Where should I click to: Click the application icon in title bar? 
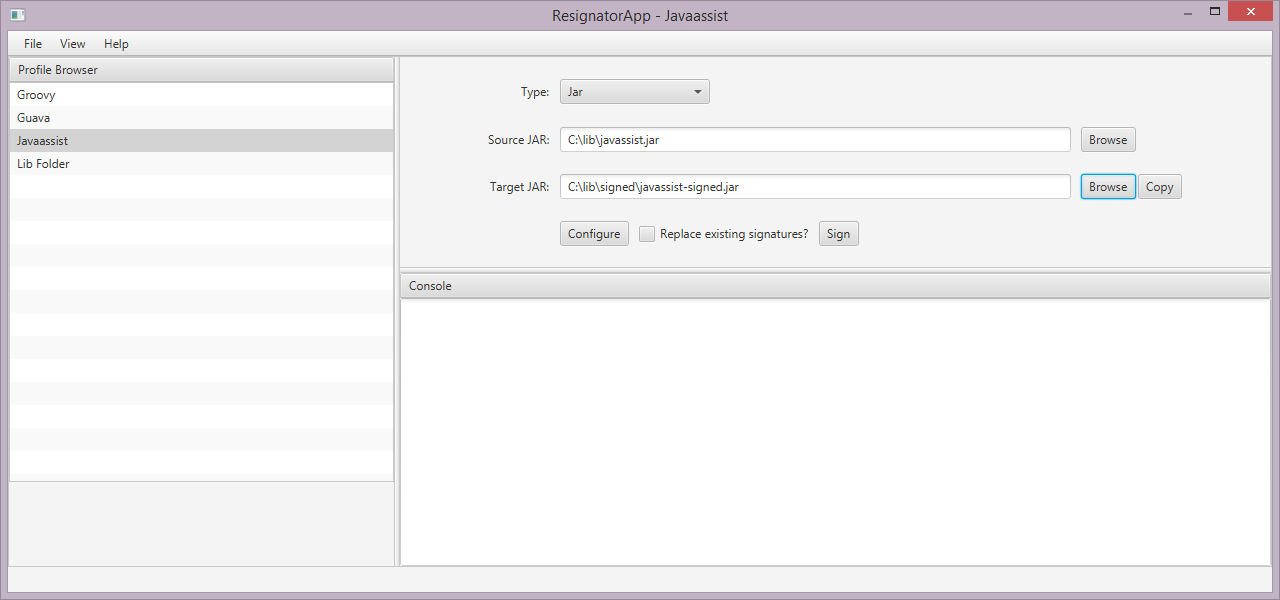tap(17, 15)
